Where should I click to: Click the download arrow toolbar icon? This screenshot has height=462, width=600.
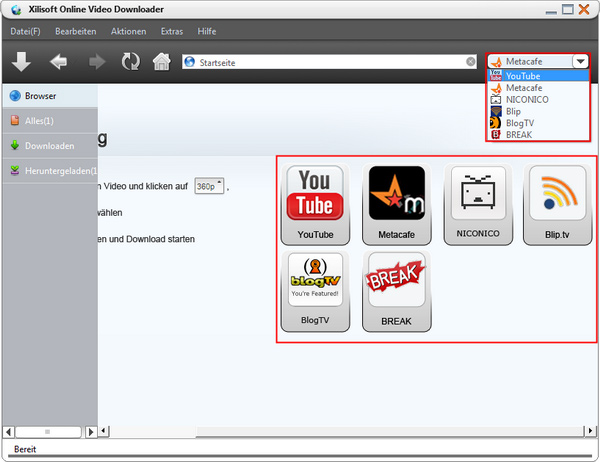(21, 62)
